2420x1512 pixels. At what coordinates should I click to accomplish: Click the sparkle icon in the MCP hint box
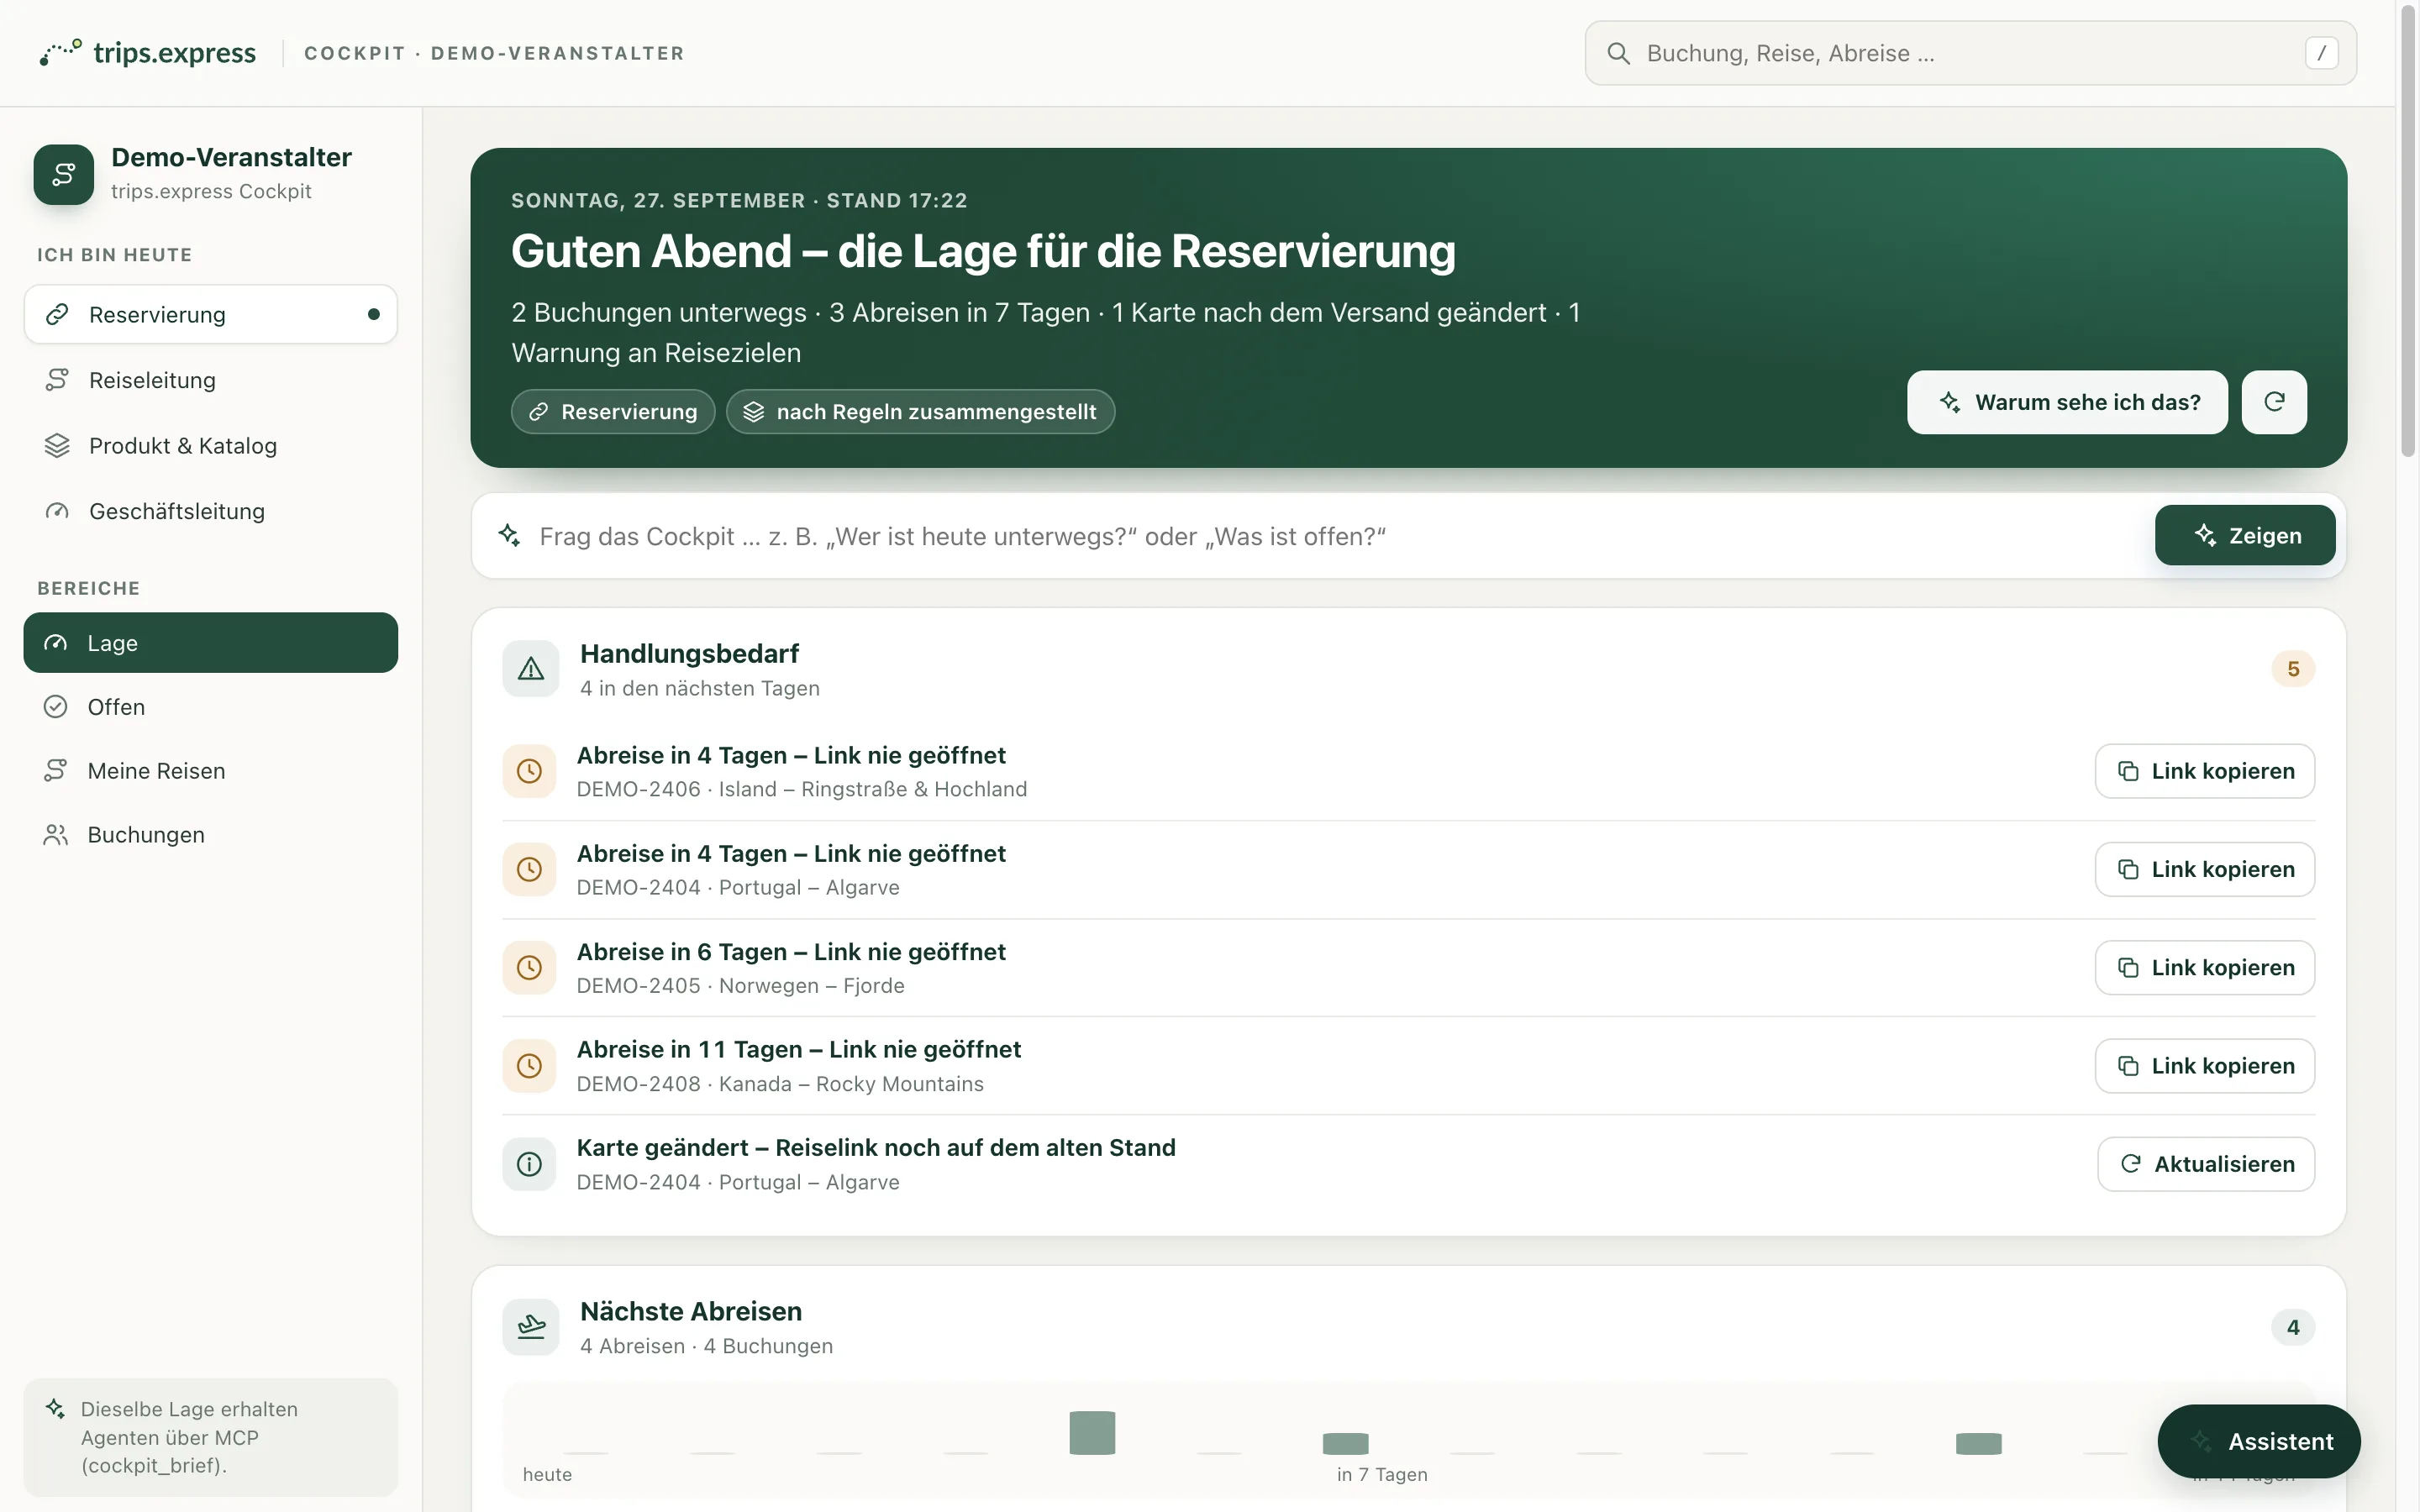click(55, 1408)
